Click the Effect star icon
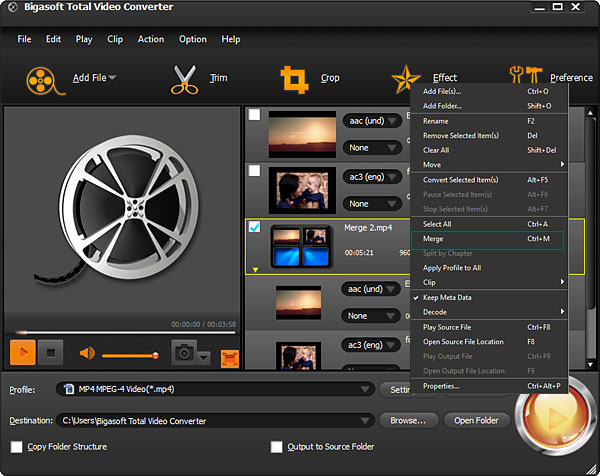600x476 pixels. pos(405,80)
